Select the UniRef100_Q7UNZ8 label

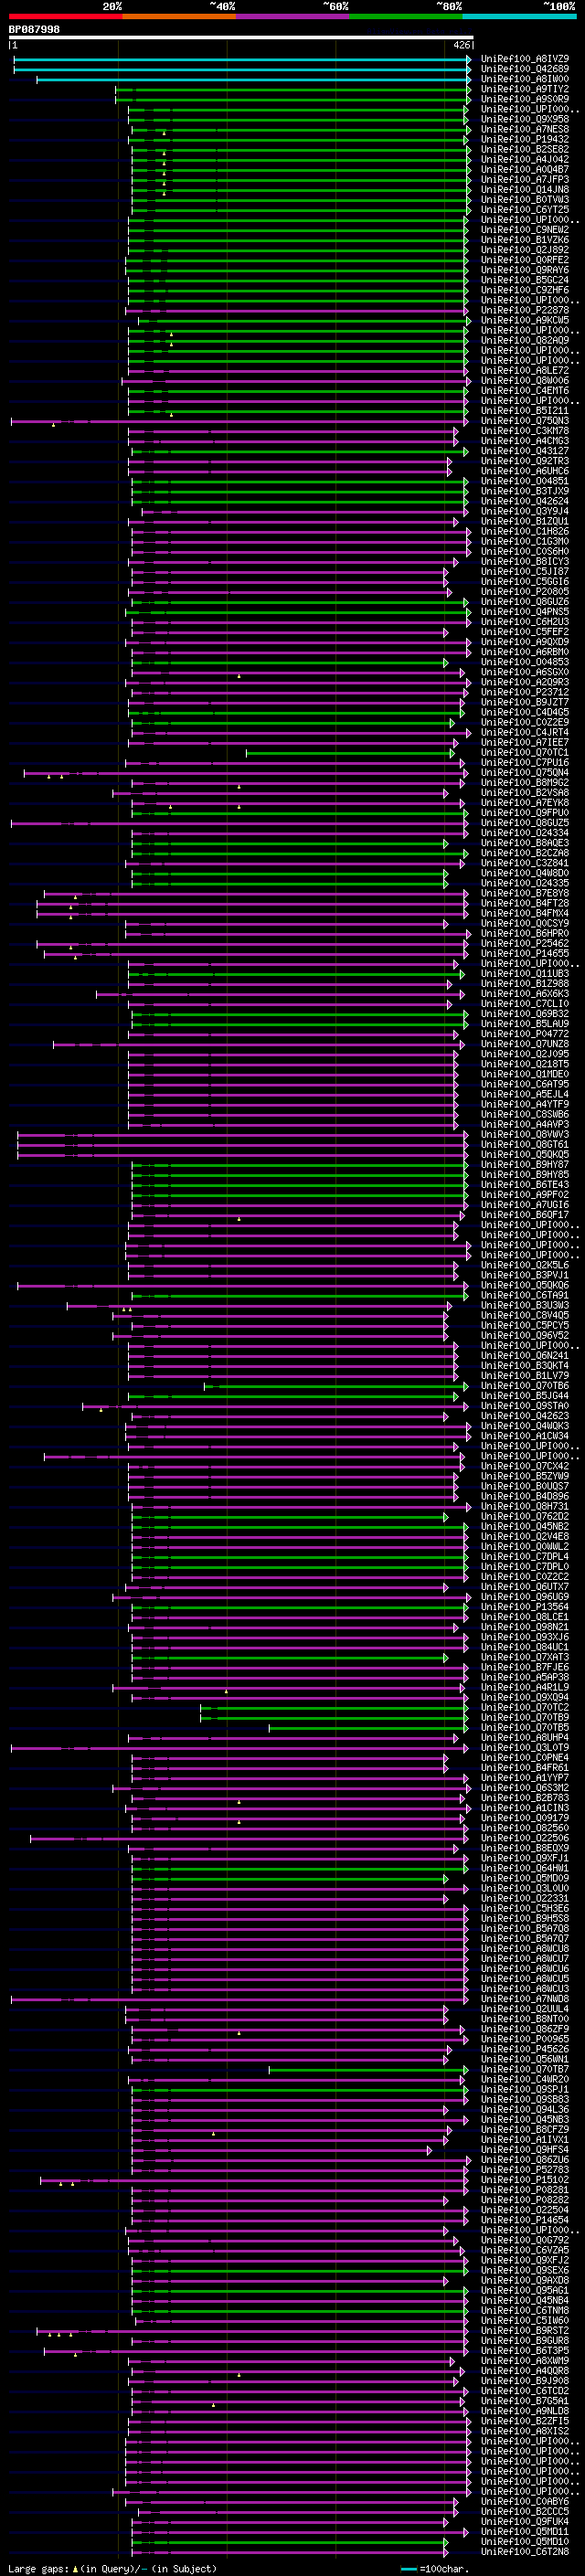tap(525, 1044)
